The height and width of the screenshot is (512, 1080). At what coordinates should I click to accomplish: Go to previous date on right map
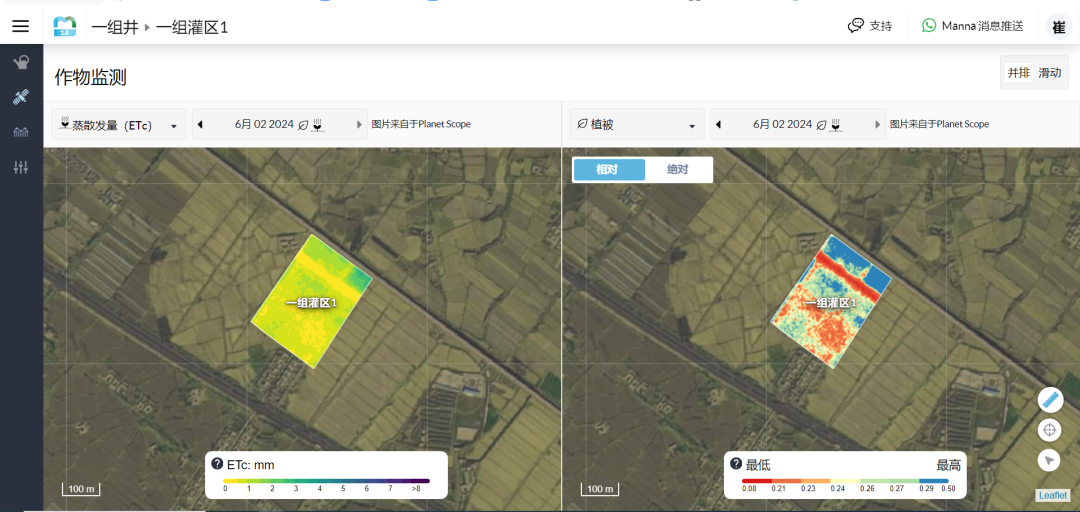[719, 125]
